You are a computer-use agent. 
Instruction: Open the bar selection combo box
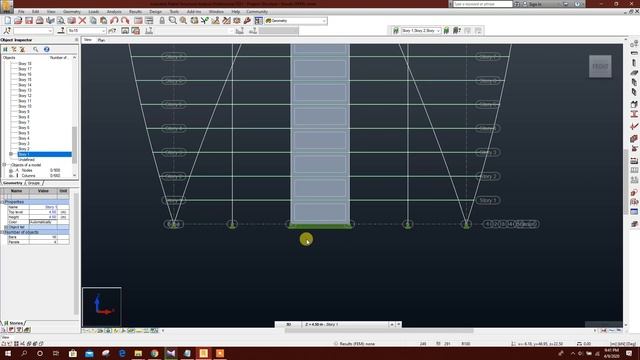pyautogui.click(x=86, y=31)
